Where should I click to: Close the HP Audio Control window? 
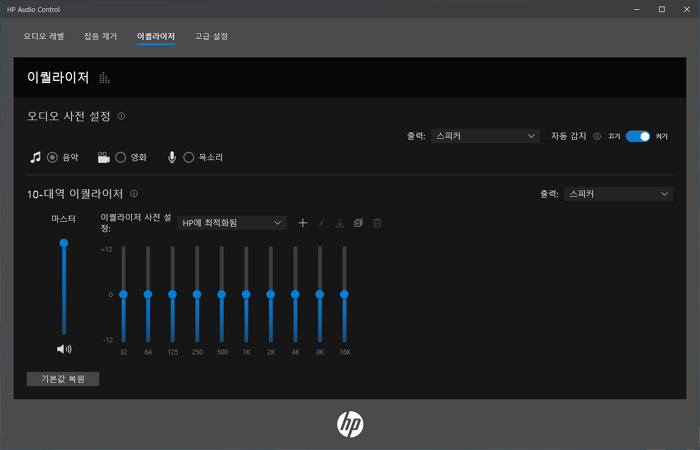click(687, 9)
